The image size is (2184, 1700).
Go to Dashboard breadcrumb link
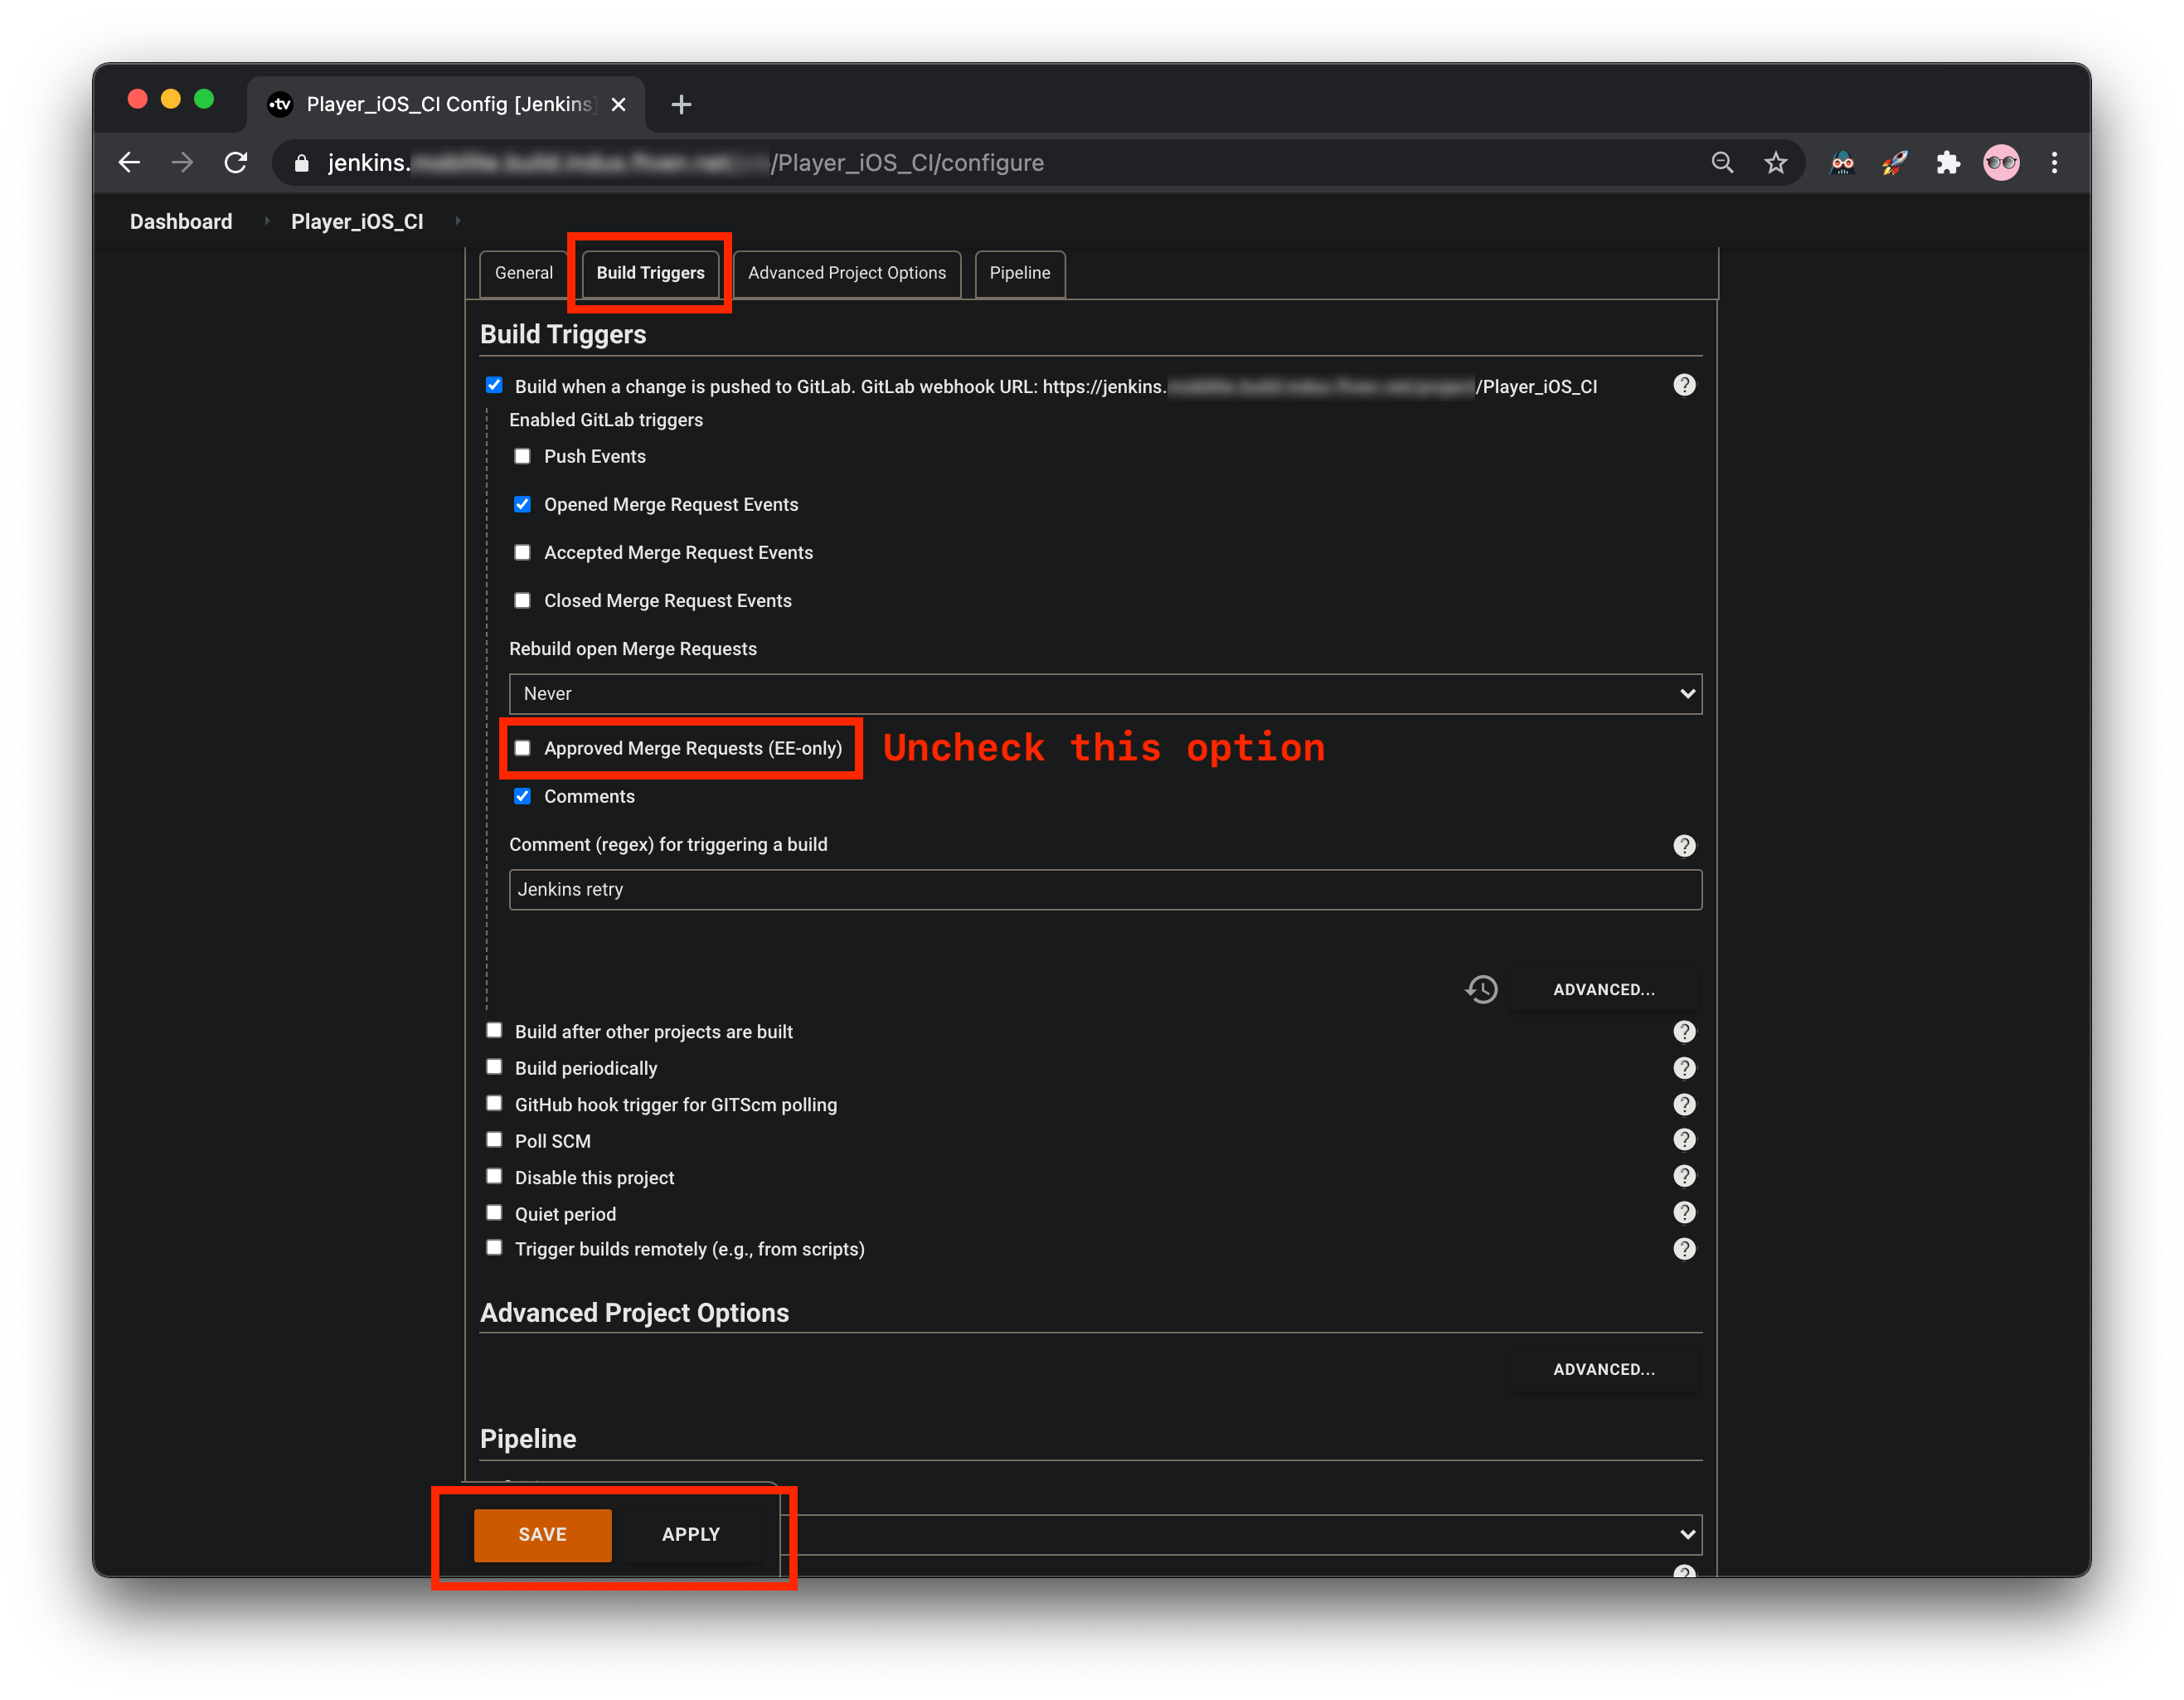(x=181, y=221)
